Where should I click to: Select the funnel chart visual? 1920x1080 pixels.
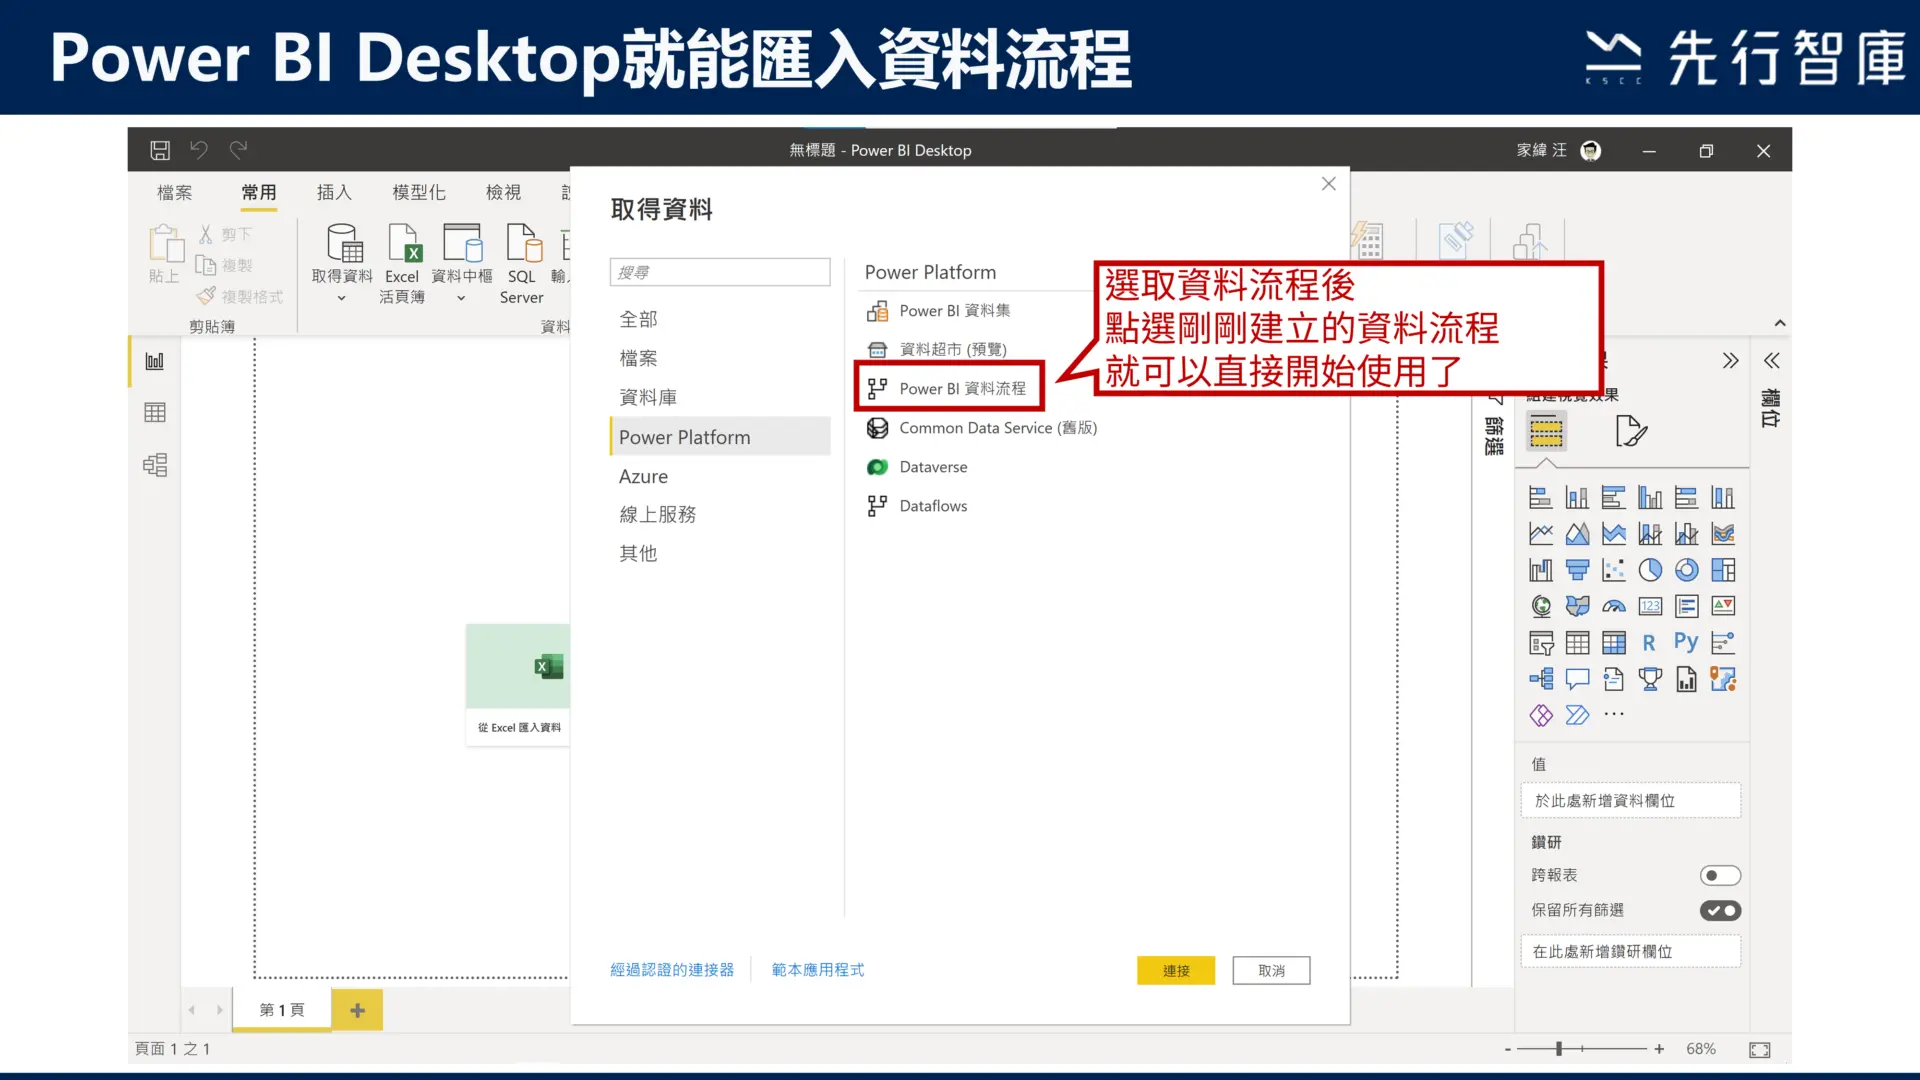(1577, 570)
